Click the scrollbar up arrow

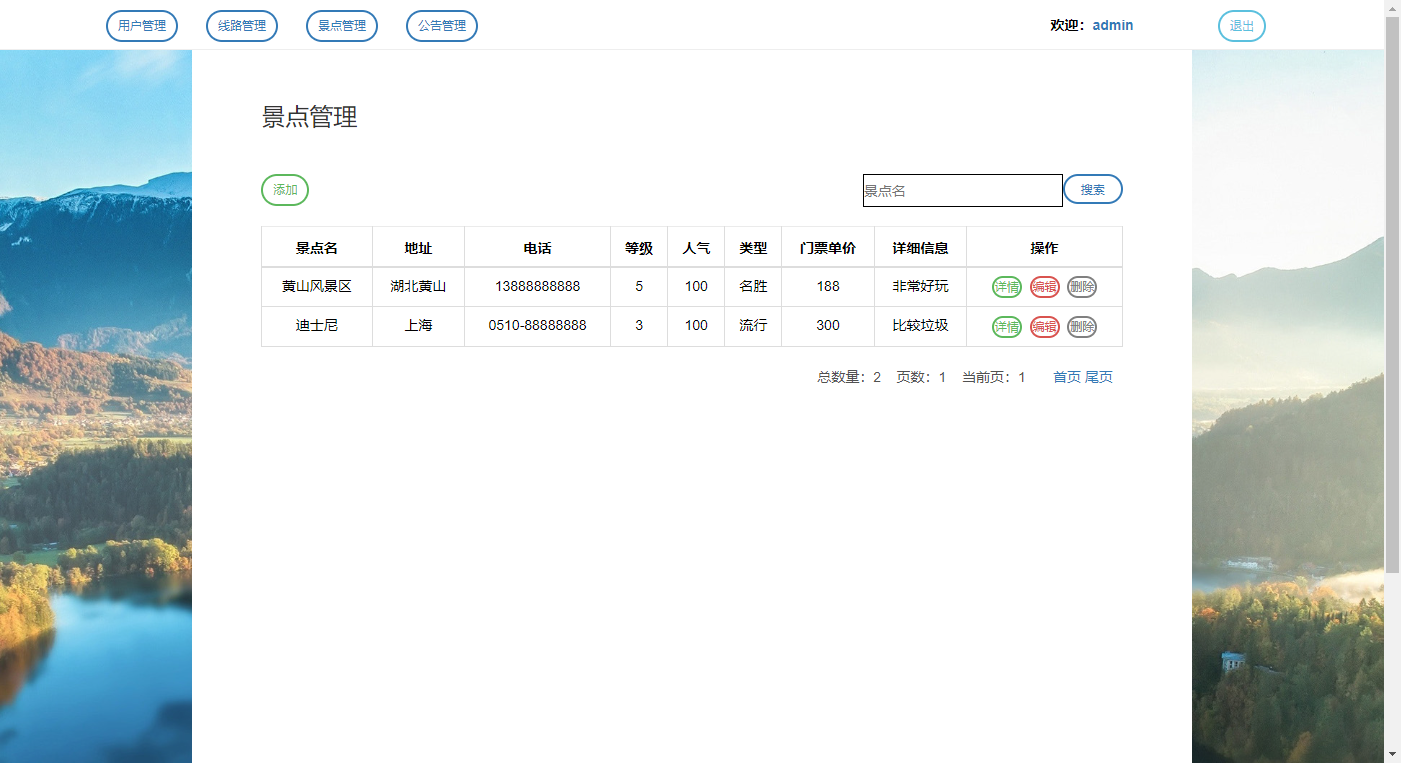(x=1392, y=8)
